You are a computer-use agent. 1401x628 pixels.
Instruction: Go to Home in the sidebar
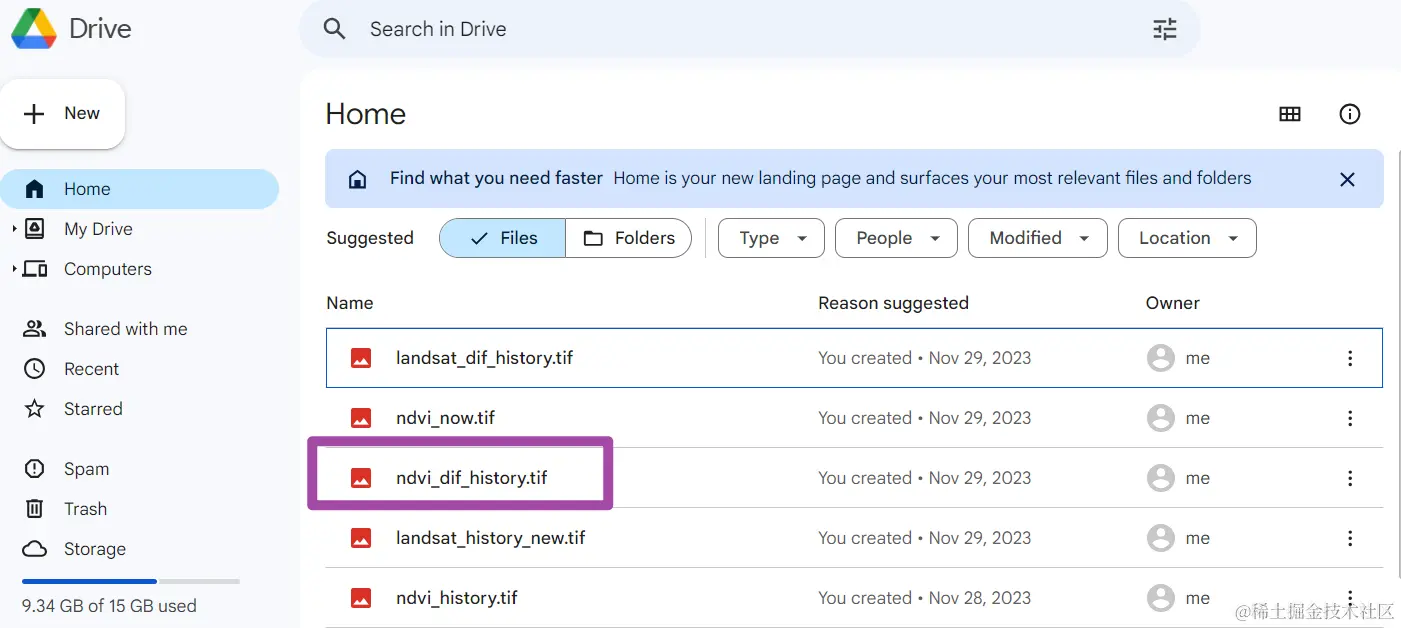pos(139,189)
